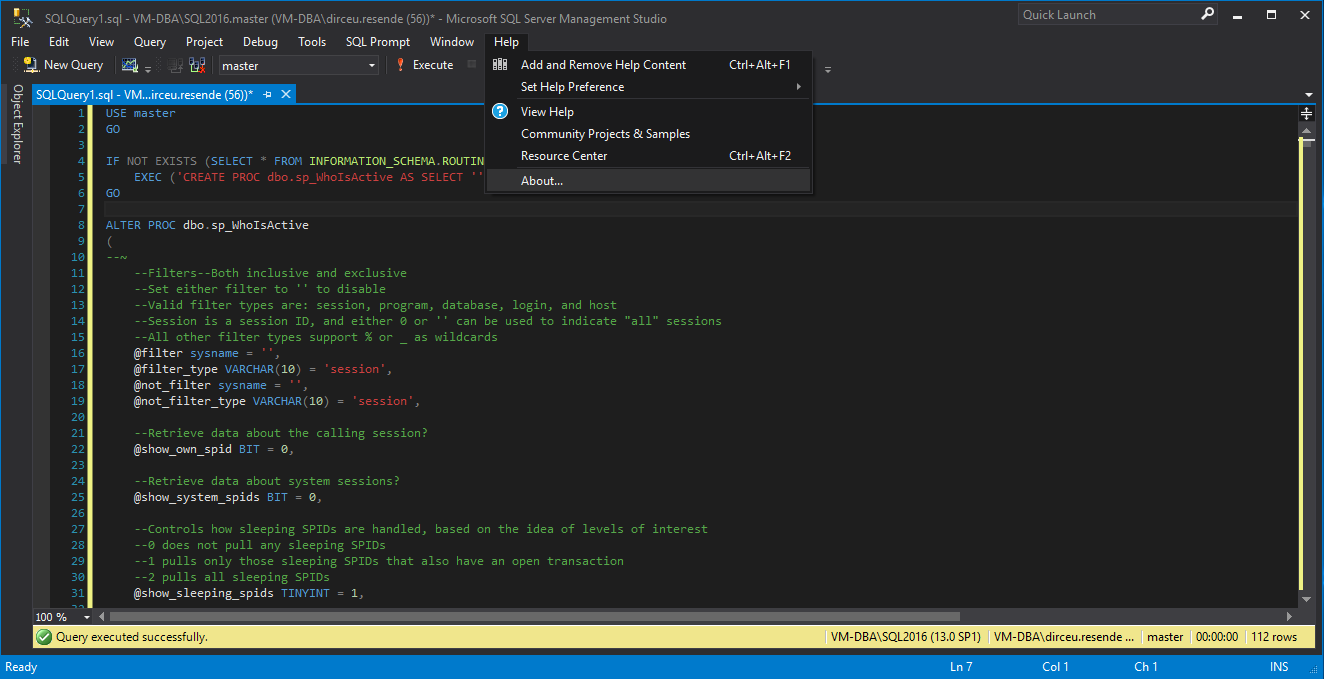Click the 'USE master' line
Viewport: 1324px width, 679px height.
140,113
